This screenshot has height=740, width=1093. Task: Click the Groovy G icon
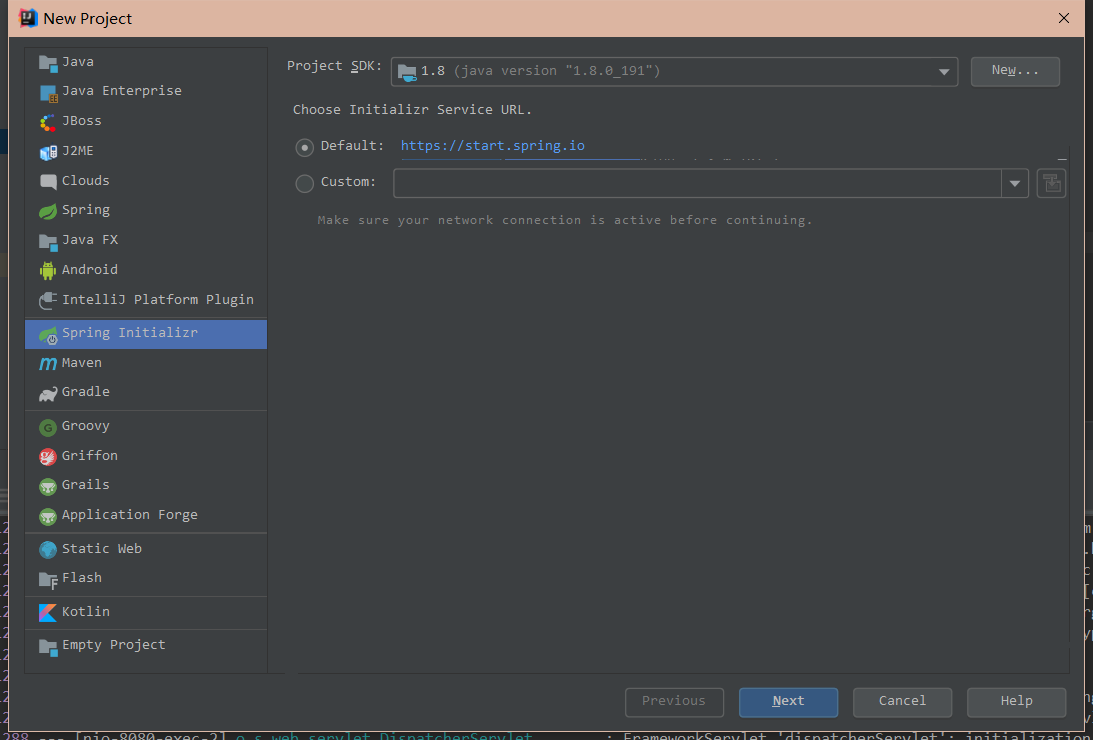click(x=48, y=427)
